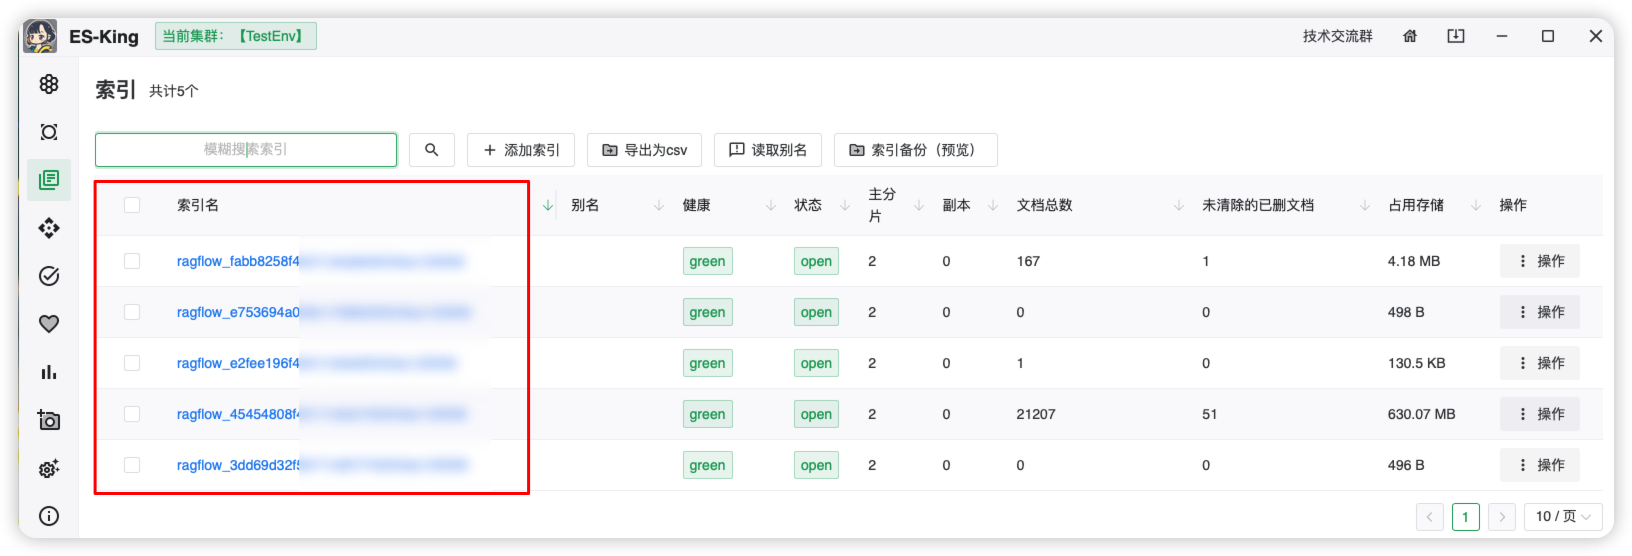Screen dimensions: 1632x556
Task: Click the green health tag of ragflow_fabb8258f4
Action: [708, 261]
